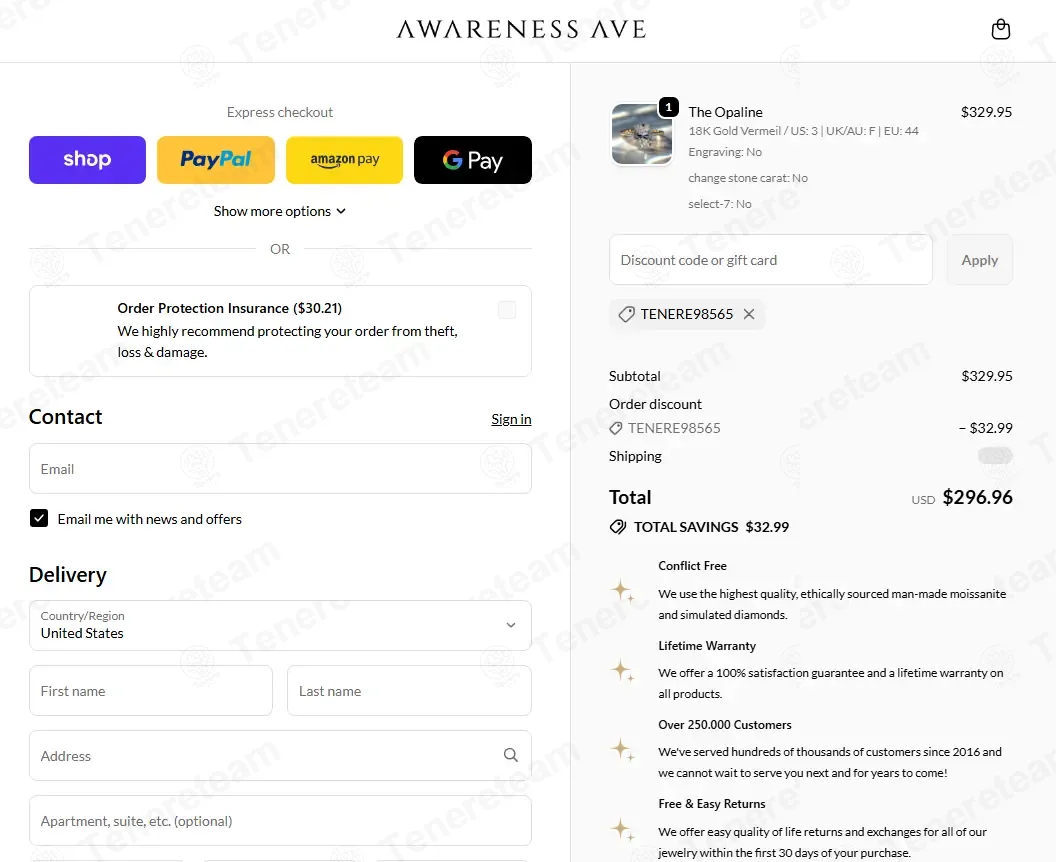
Task: Open the shopping bag cart icon
Action: pos(1001,29)
